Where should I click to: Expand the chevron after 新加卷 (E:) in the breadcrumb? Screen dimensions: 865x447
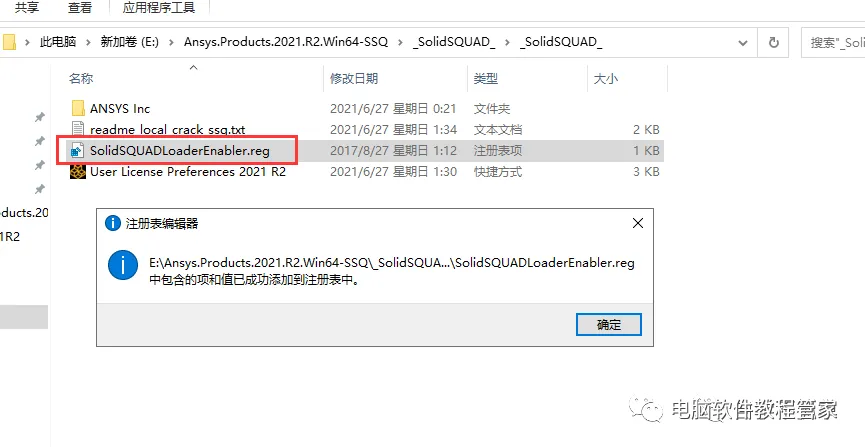coord(171,42)
